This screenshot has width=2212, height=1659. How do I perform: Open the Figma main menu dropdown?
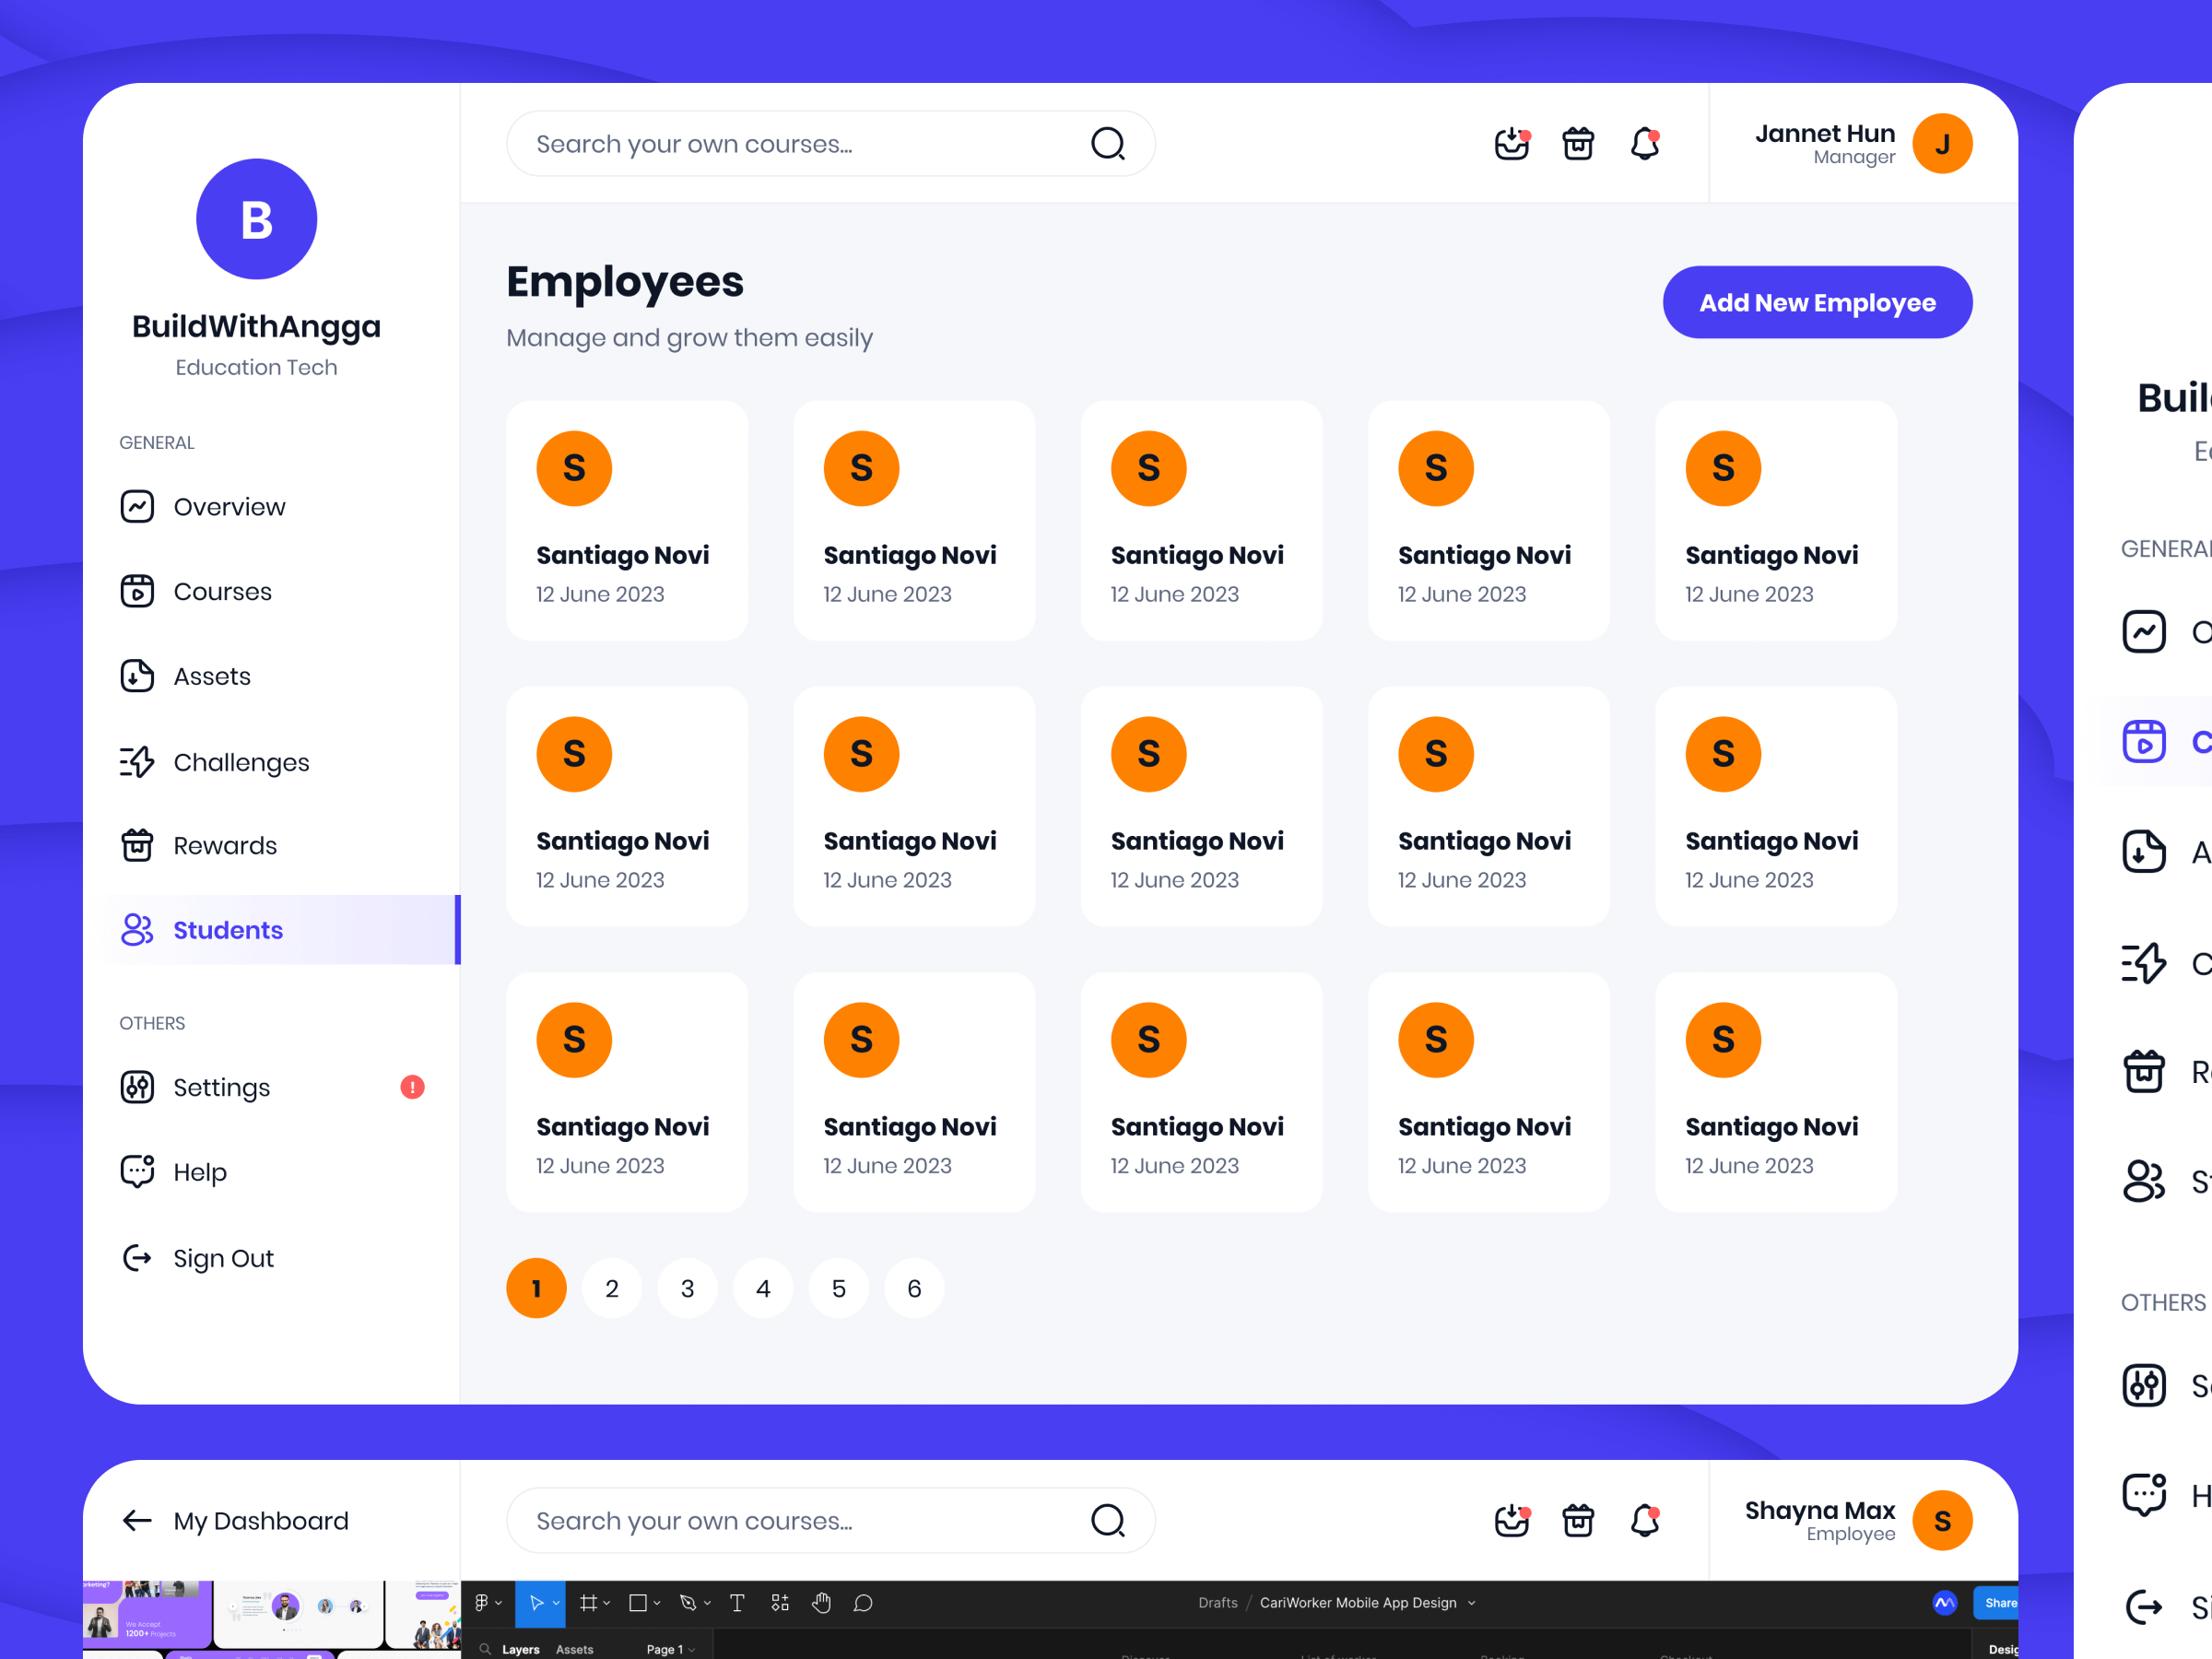click(487, 1603)
